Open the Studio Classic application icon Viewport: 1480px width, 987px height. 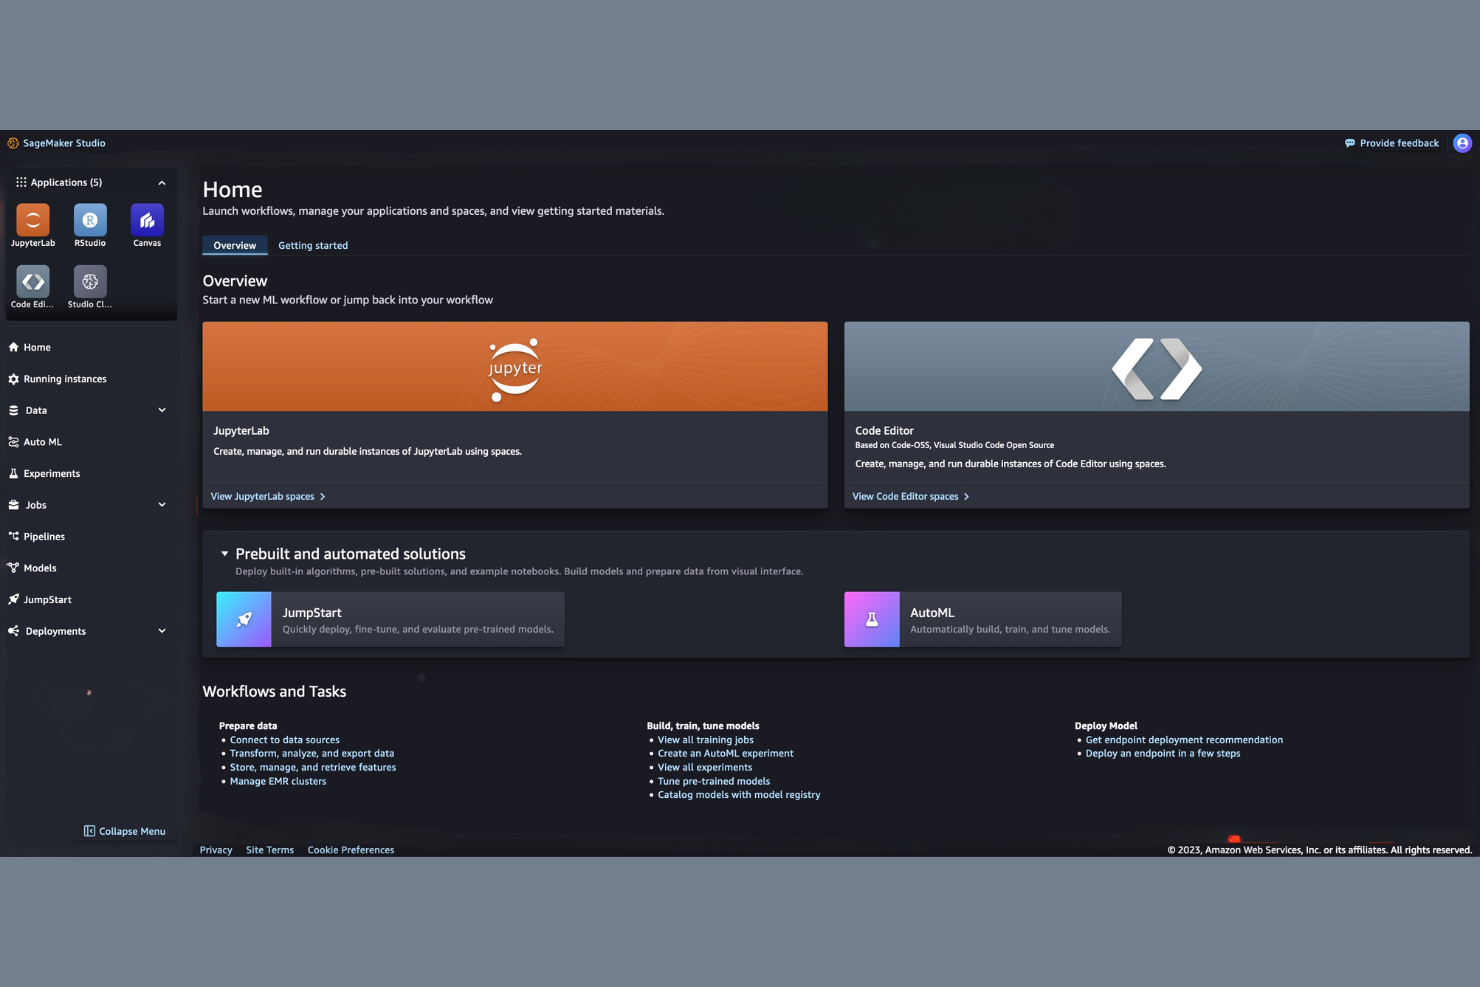[90, 281]
